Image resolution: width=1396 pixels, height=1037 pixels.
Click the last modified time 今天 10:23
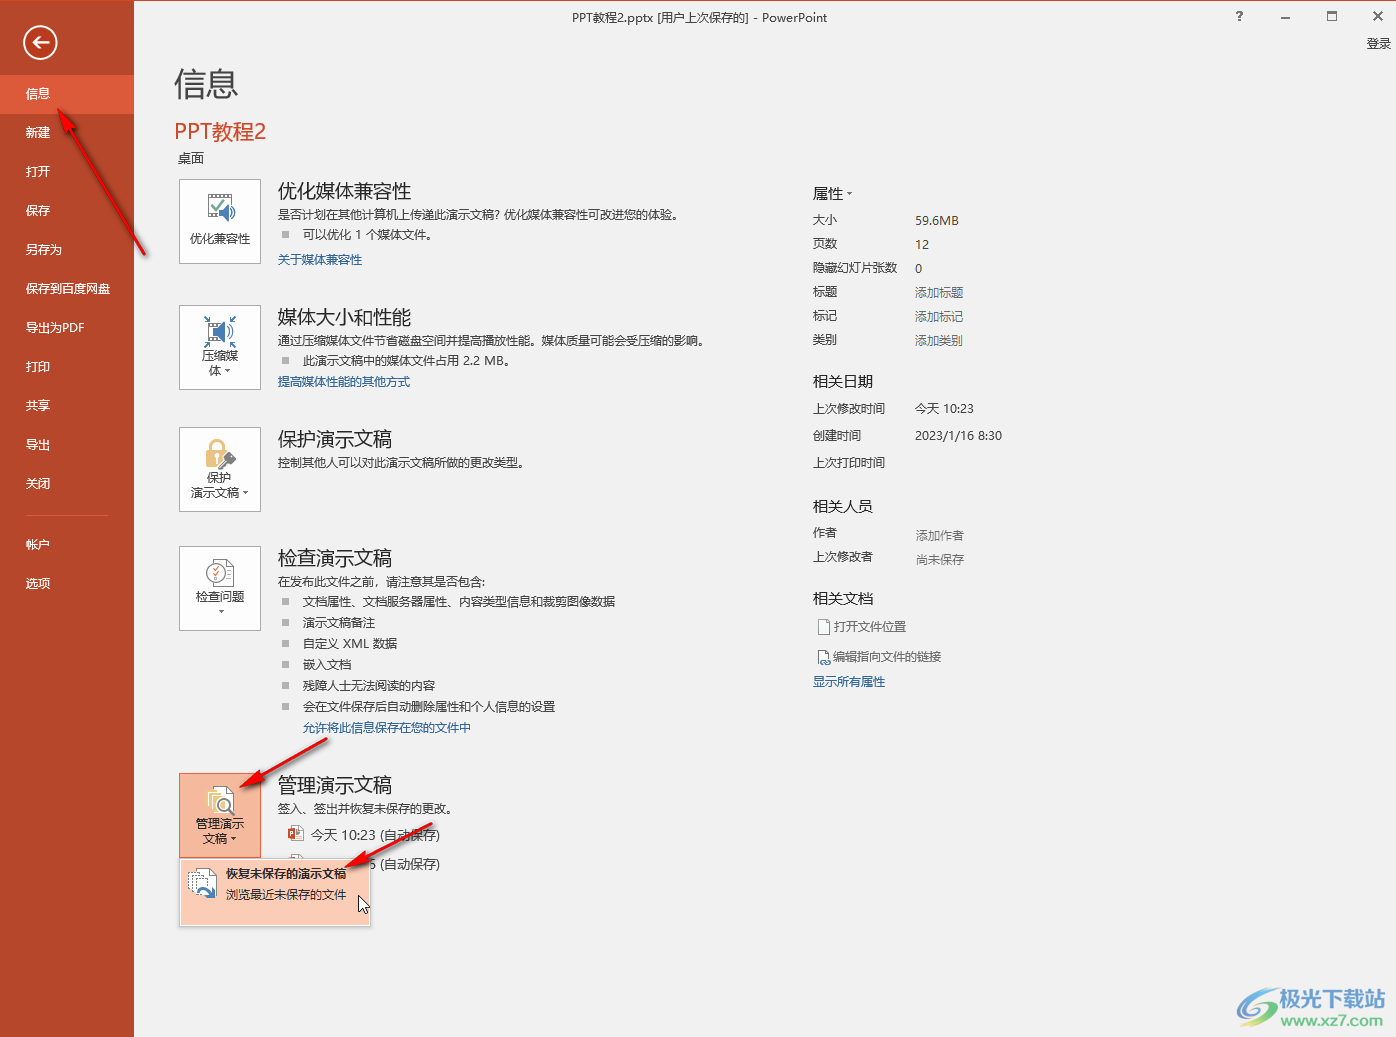944,409
